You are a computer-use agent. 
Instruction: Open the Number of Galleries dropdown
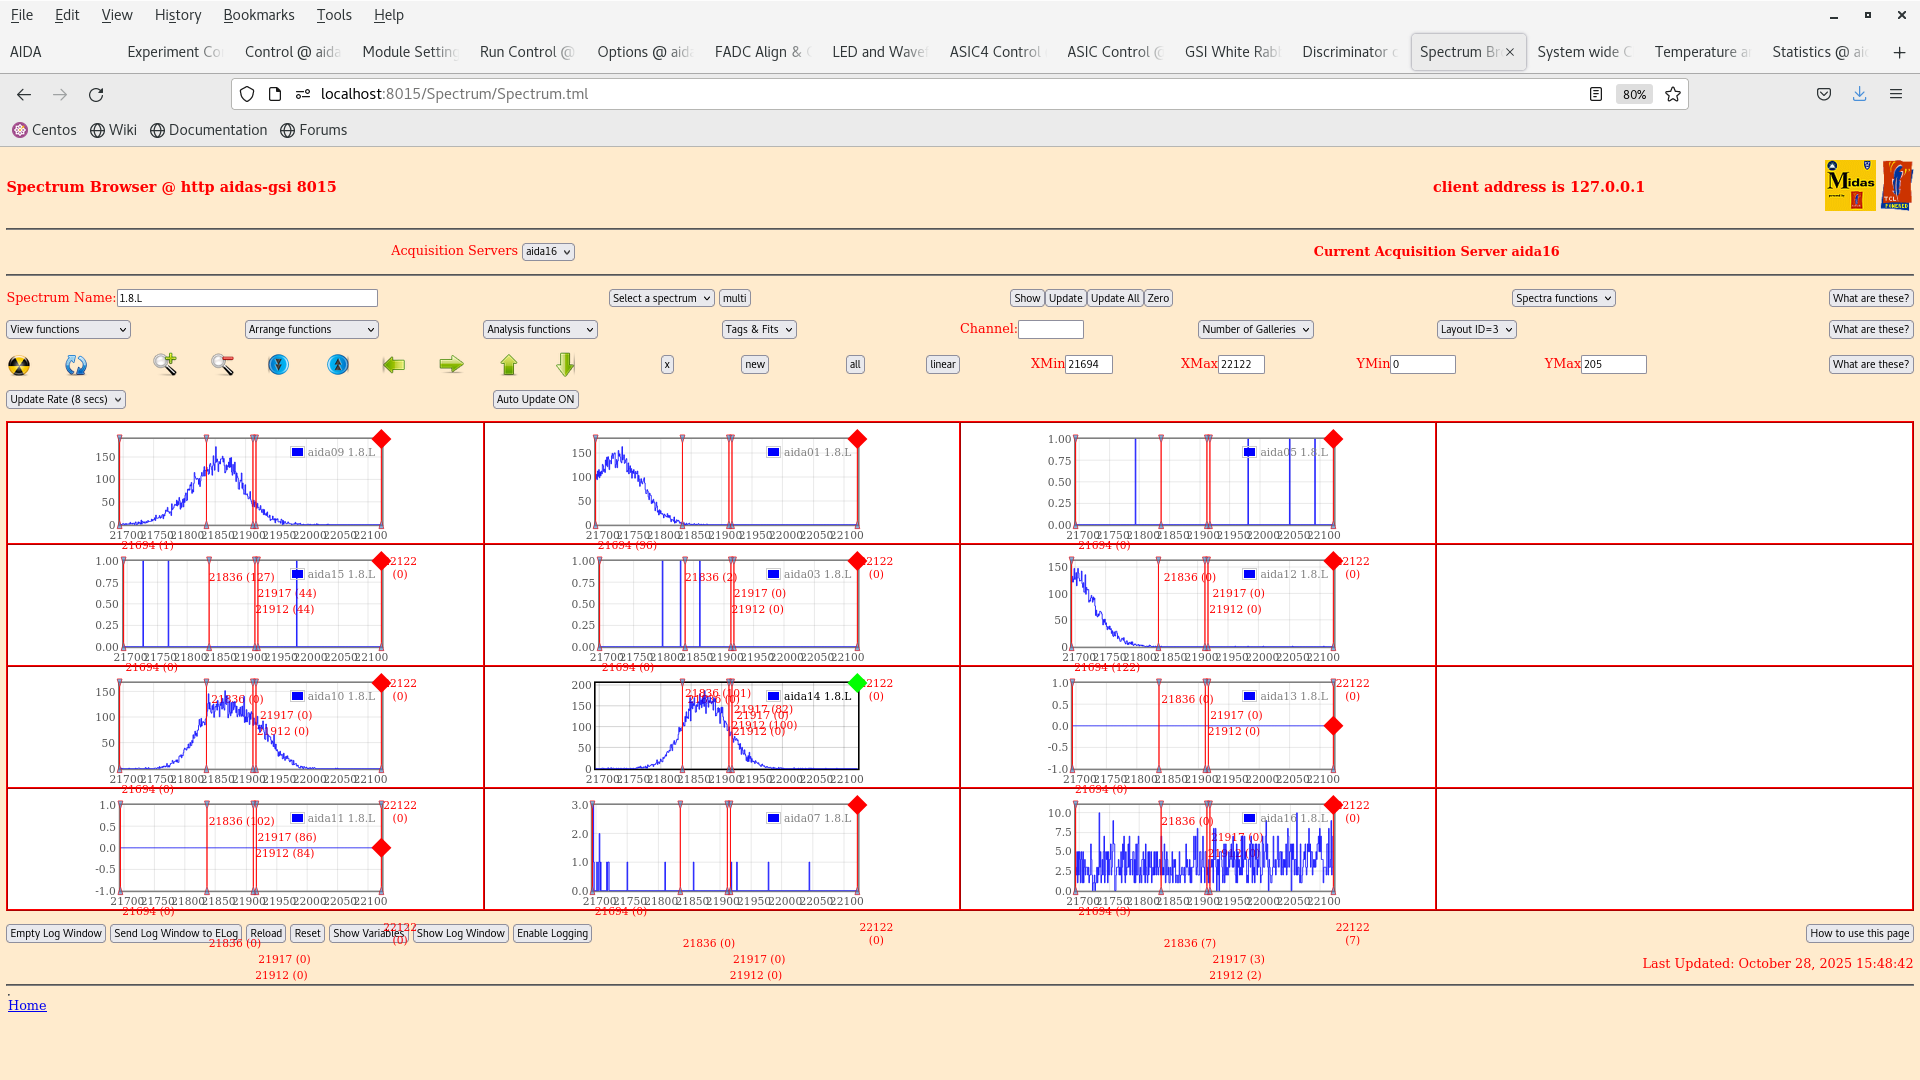[1255, 329]
